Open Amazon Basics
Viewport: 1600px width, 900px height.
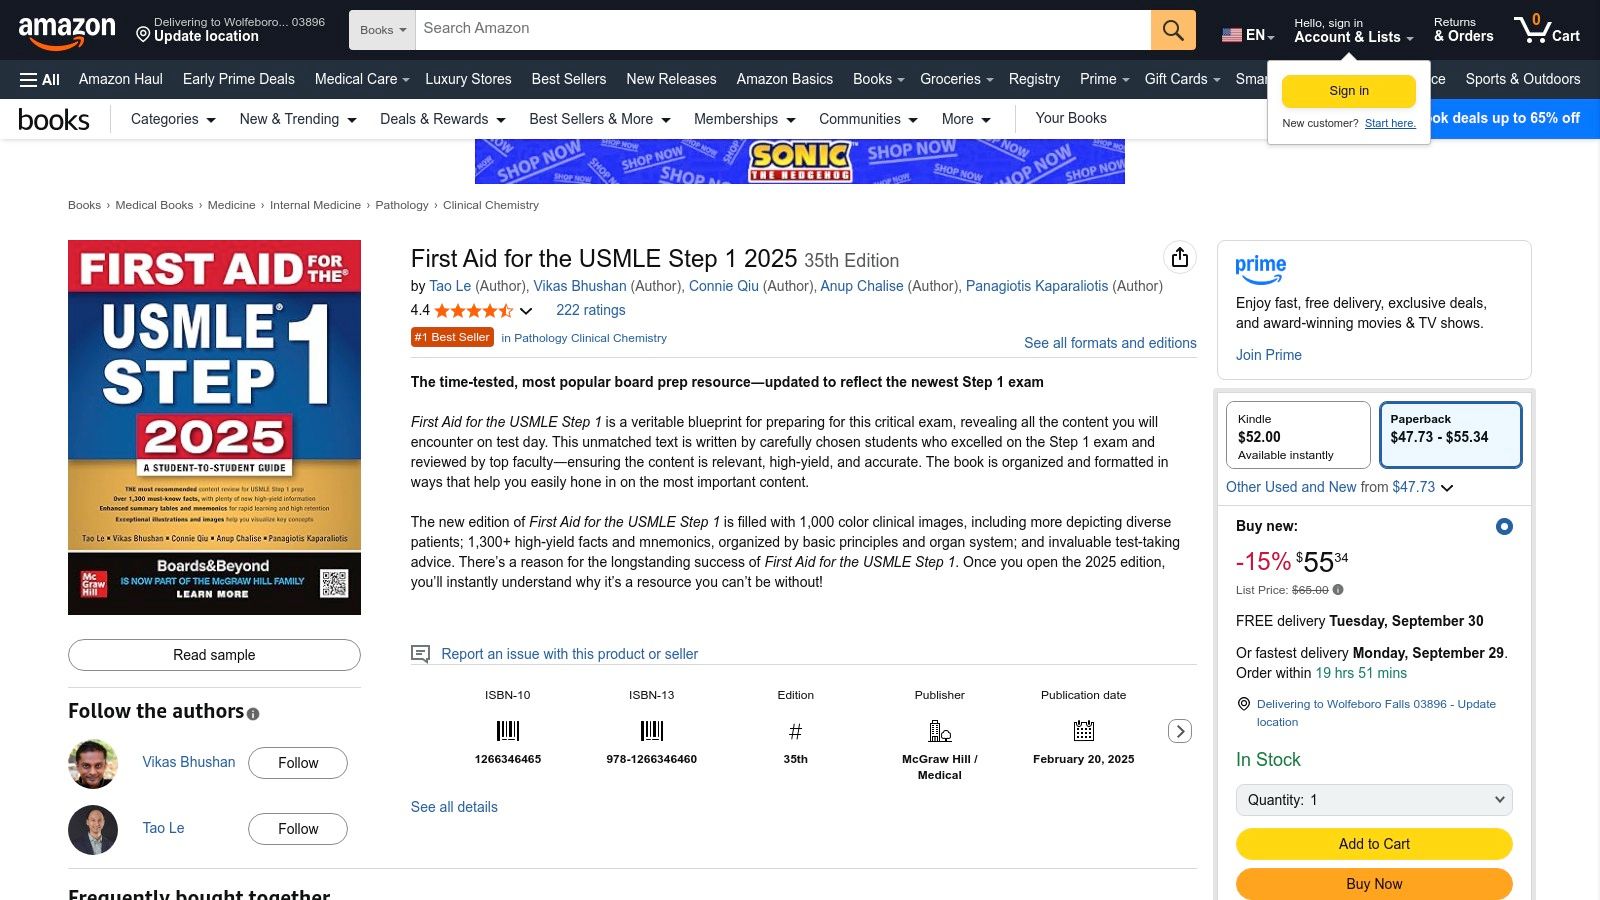[x=785, y=79]
